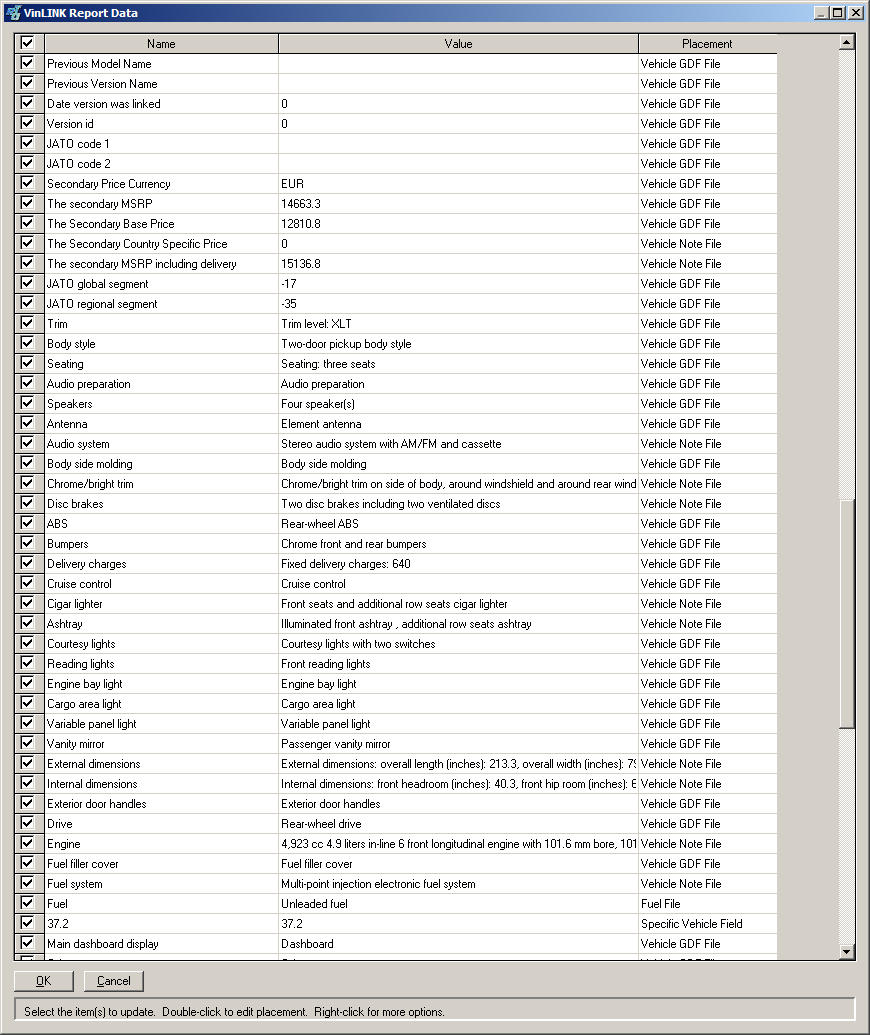Uncheck the Trim row checkbox
This screenshot has width=870, height=1035.
click(27, 324)
